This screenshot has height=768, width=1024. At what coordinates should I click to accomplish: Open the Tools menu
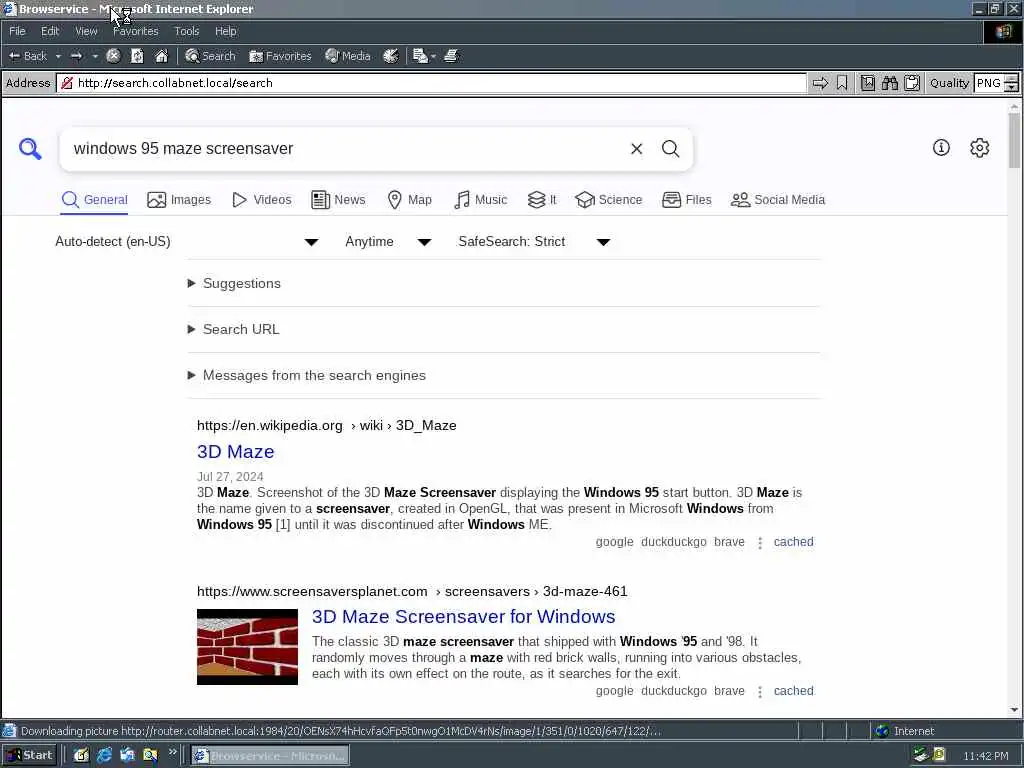tap(187, 31)
